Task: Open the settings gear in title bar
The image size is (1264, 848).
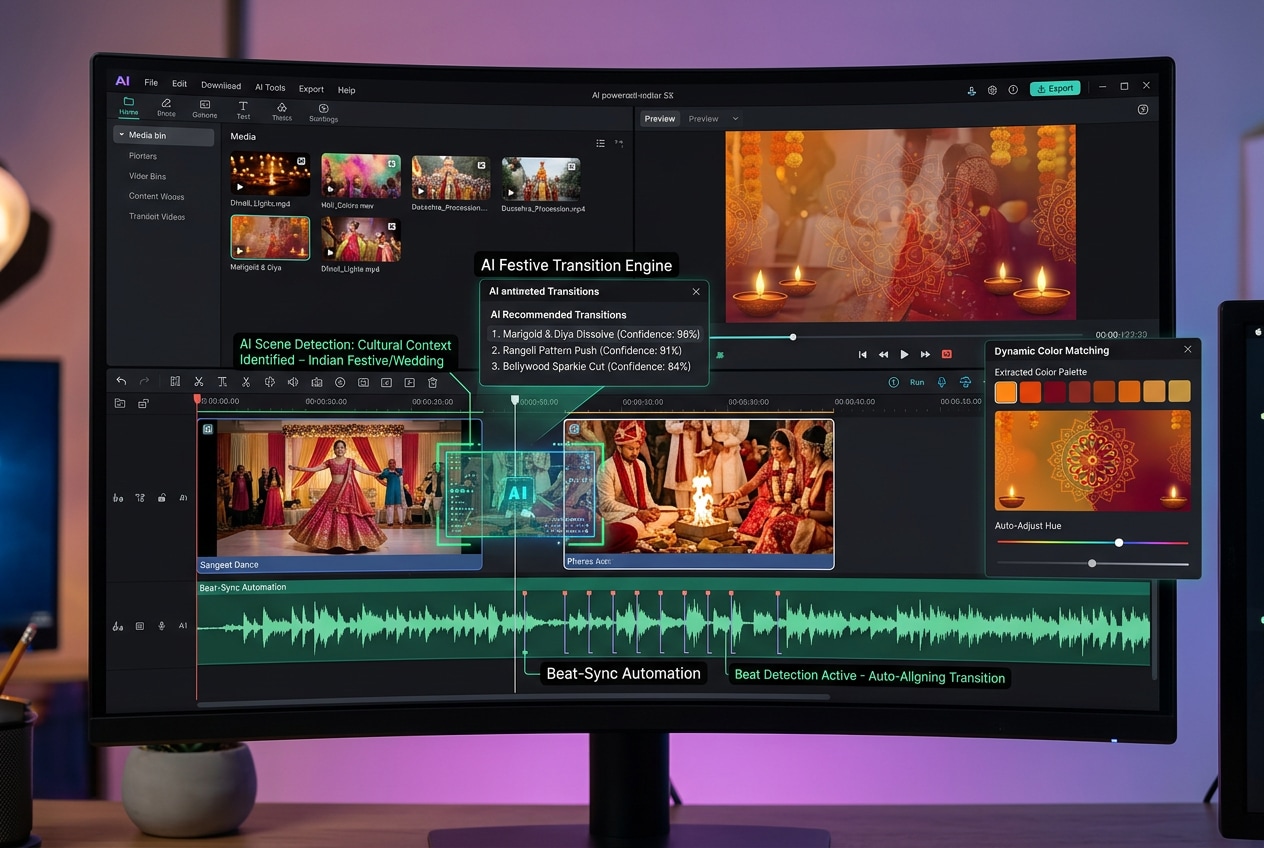Action: point(992,90)
